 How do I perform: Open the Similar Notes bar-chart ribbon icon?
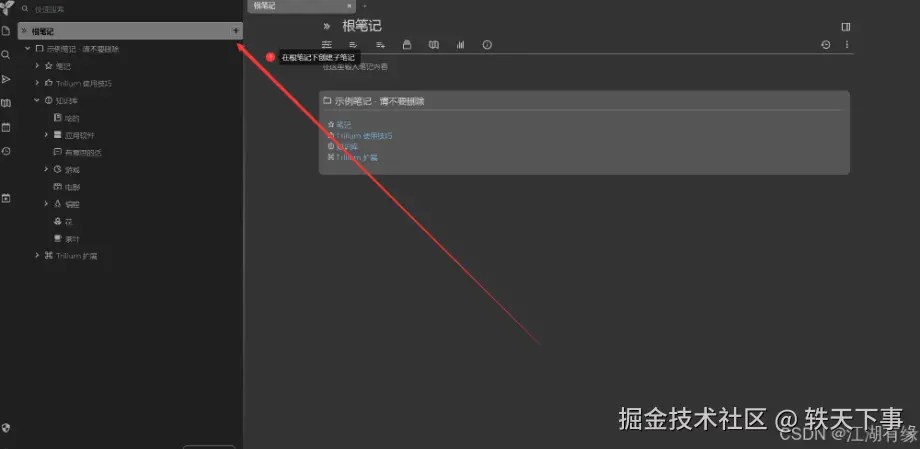461,45
